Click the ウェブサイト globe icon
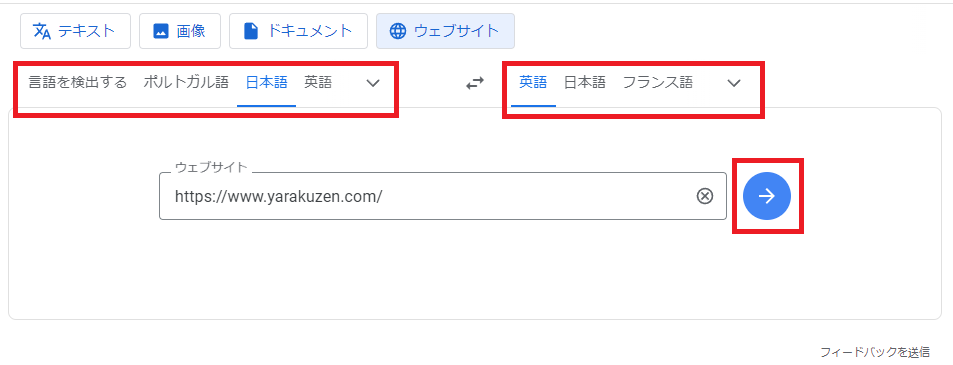Screen dimensions: 953x365 [x=397, y=31]
